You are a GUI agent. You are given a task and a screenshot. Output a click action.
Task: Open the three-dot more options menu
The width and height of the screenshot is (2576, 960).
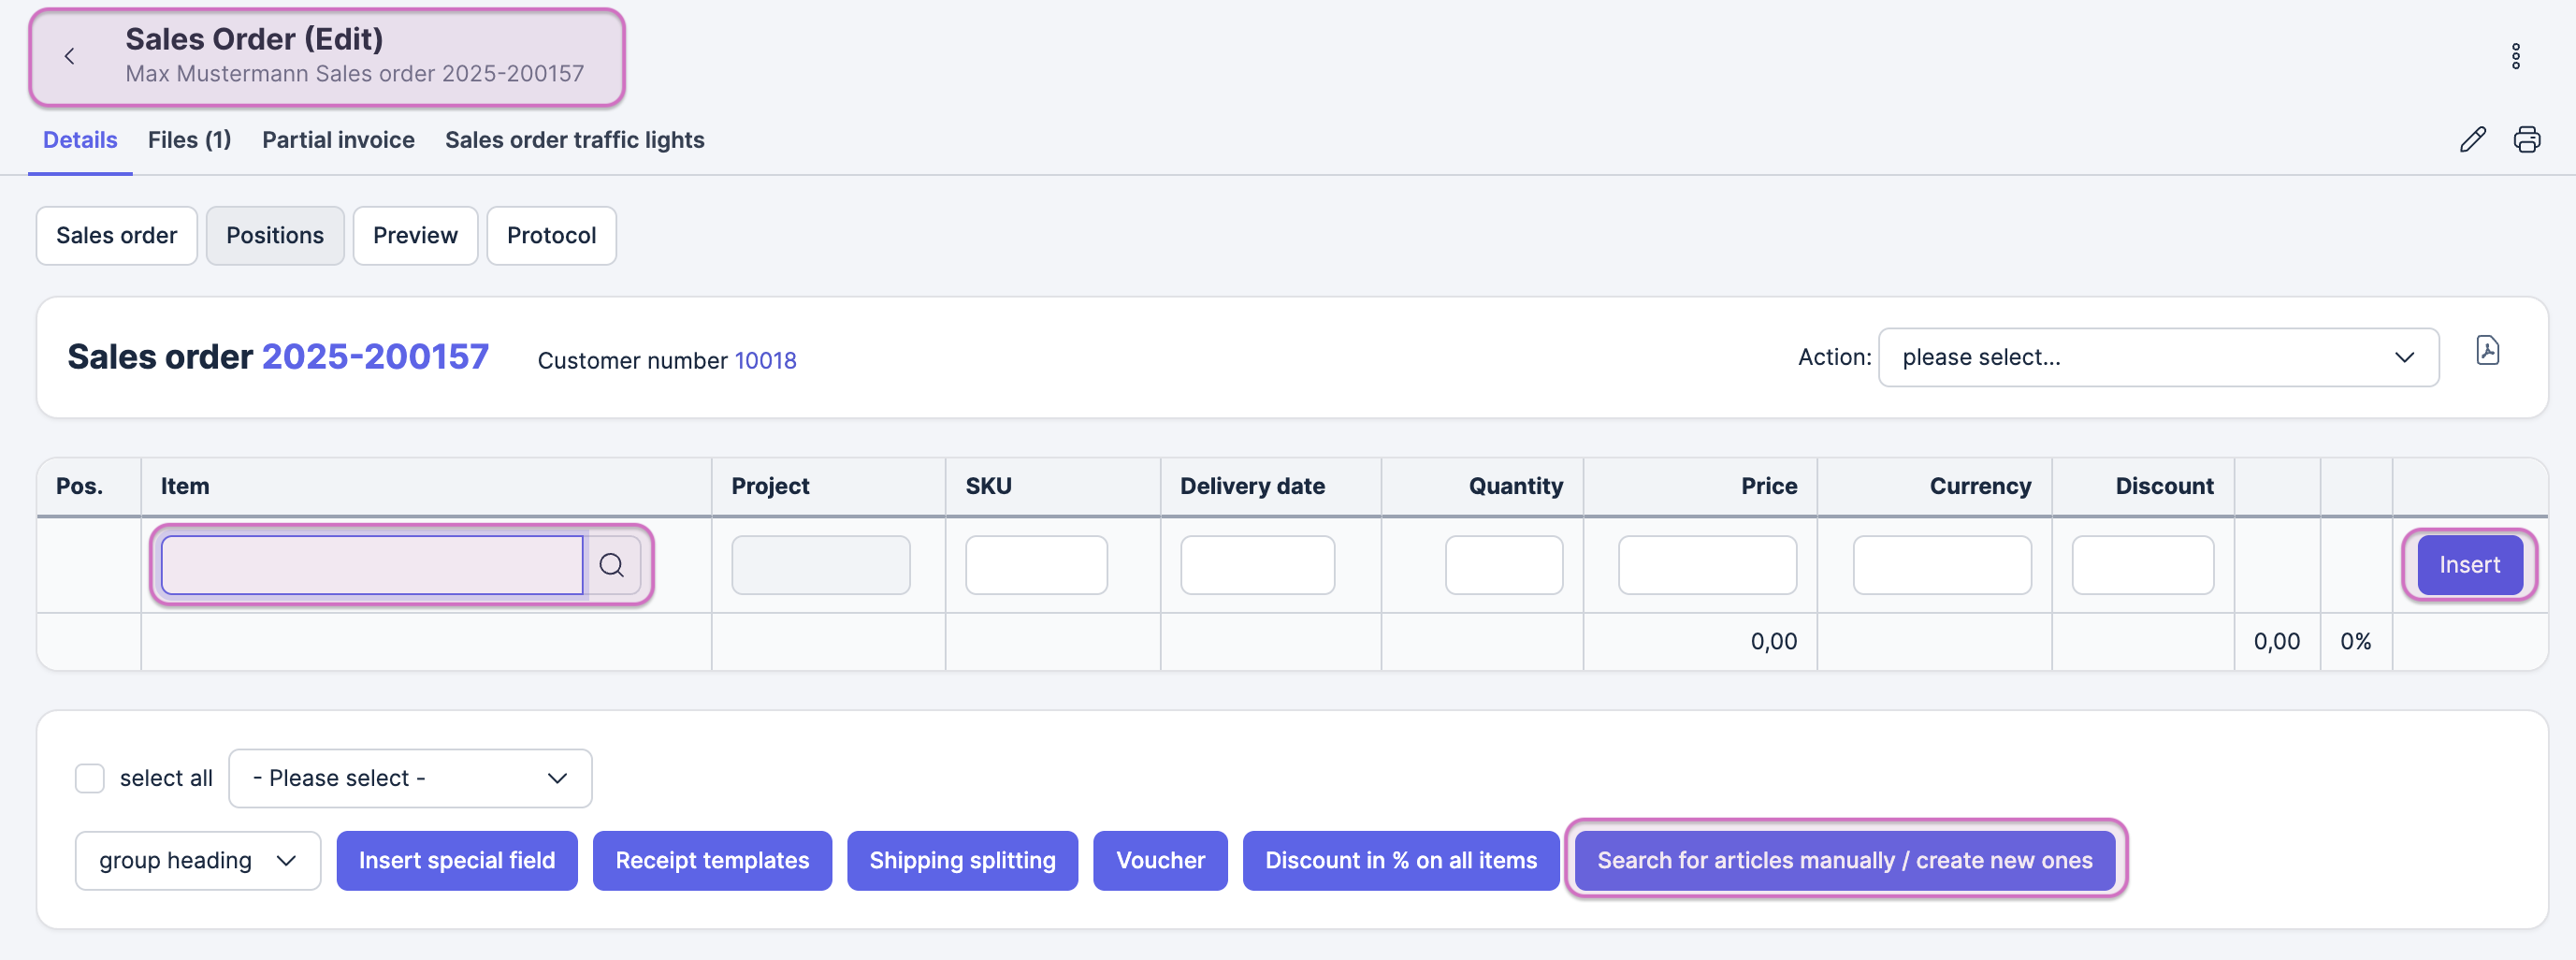pos(2515,56)
